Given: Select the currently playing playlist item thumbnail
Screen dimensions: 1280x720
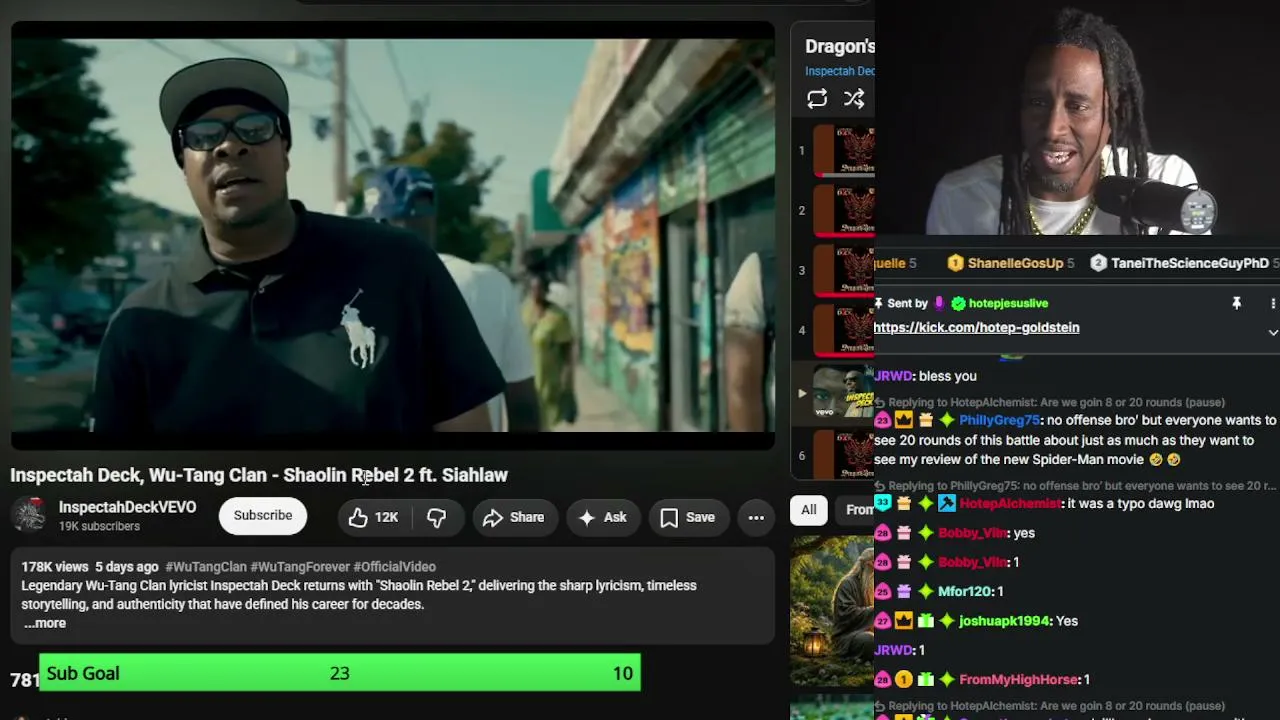Looking at the screenshot, I should (x=843, y=392).
